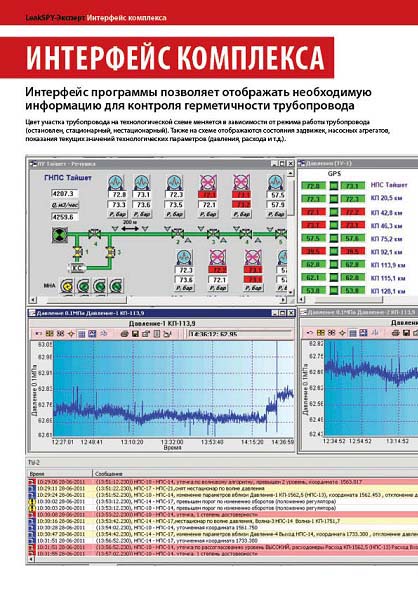This screenshot has width=418, height=591.
Task: Click the crosshair cursor icon in Давление-1 toolbar
Action: 71,333
